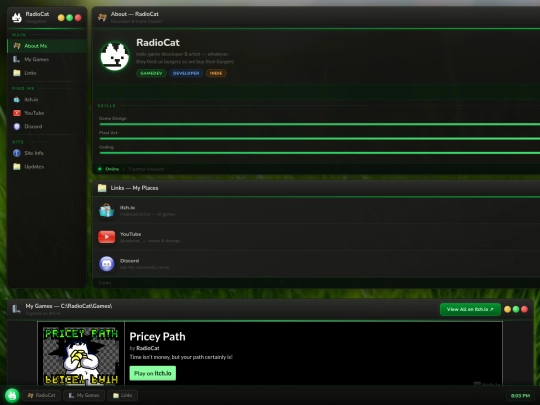
Task: Click the My Games sidebar icon
Action: 17,59
